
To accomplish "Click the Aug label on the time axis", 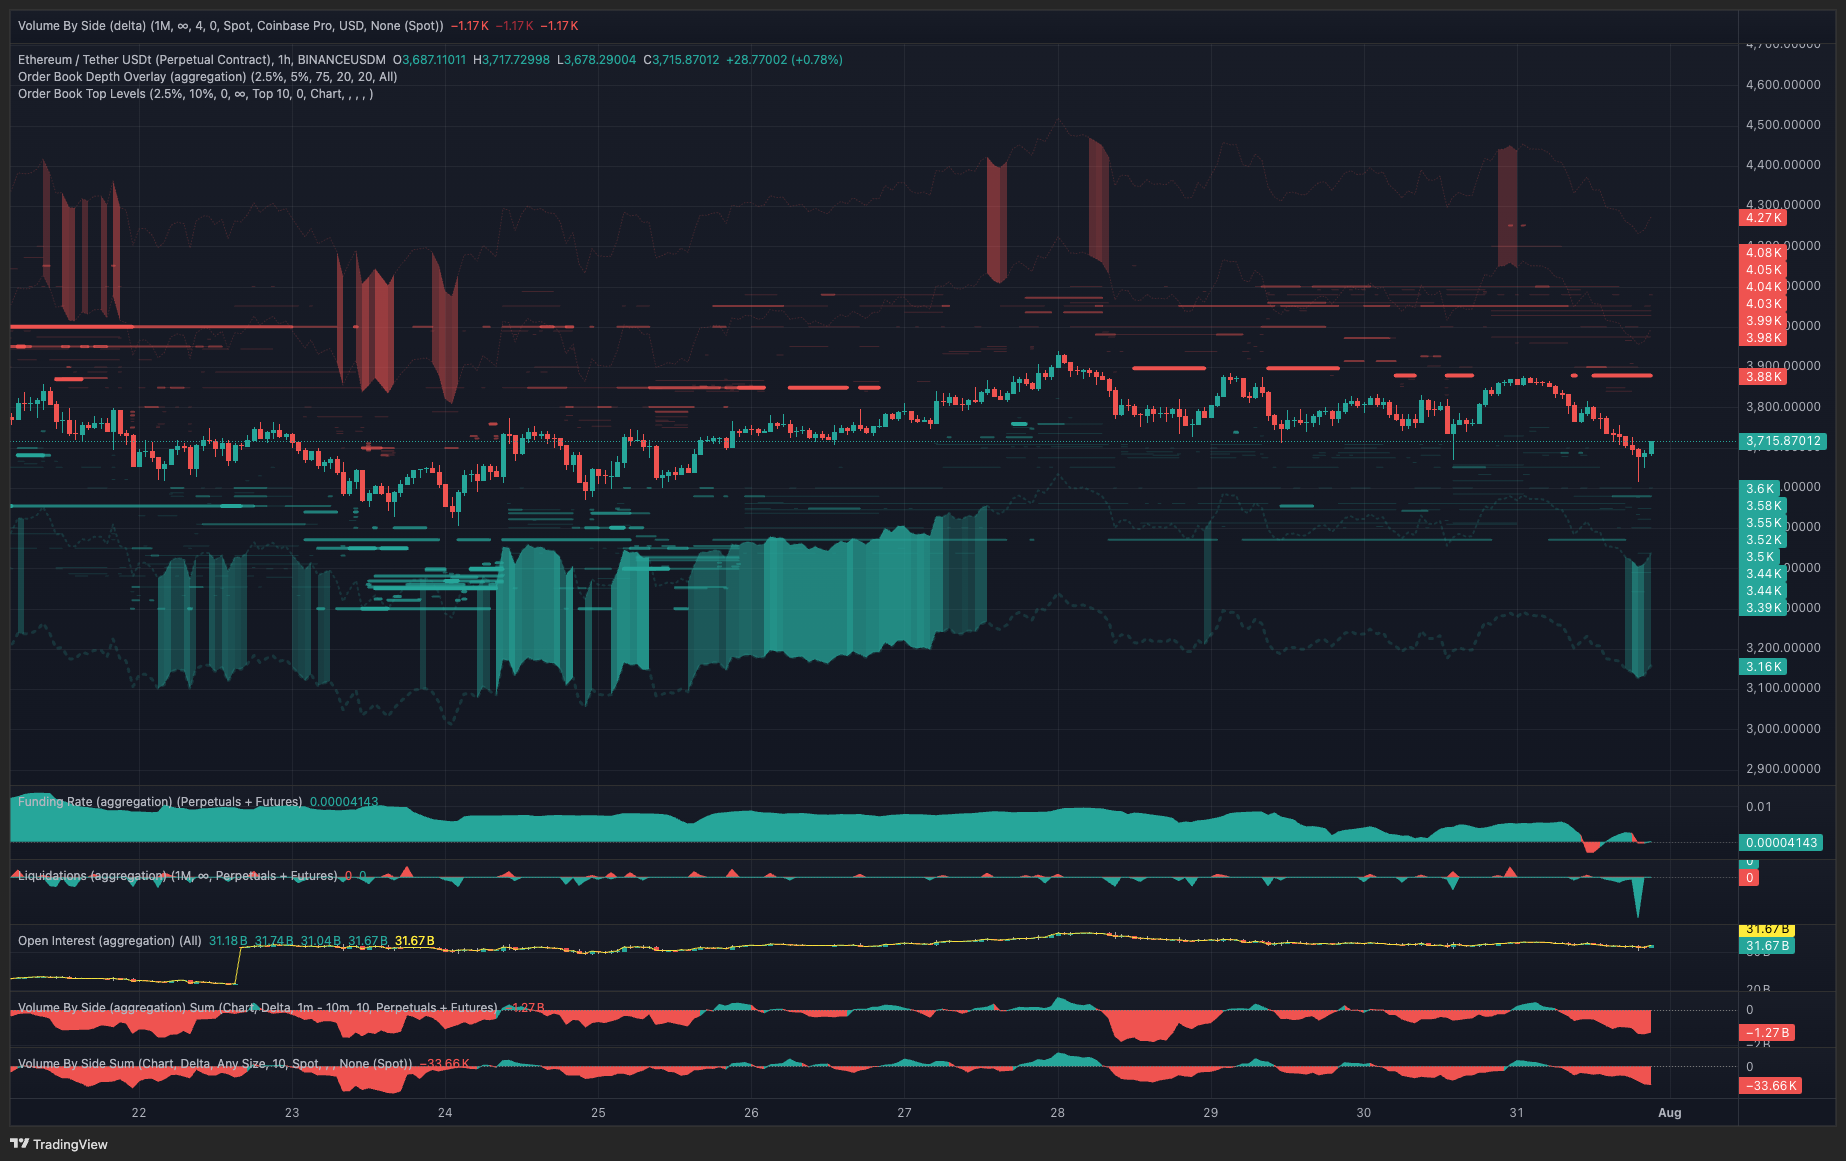I will (1669, 1113).
